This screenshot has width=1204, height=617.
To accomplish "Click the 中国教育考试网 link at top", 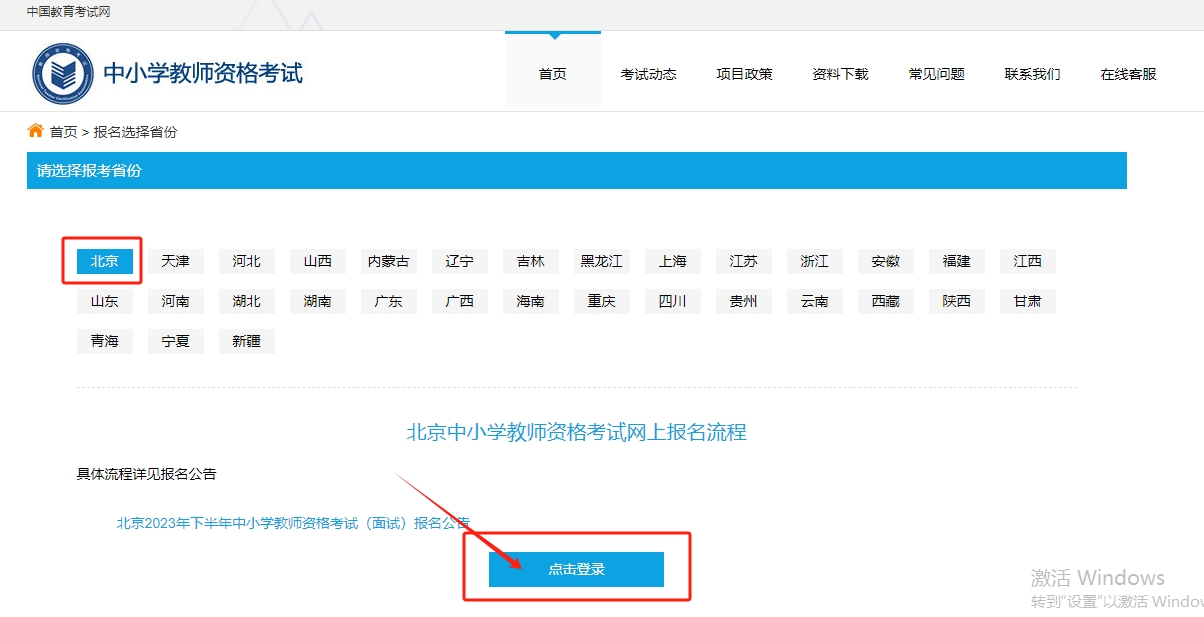I will (x=68, y=12).
